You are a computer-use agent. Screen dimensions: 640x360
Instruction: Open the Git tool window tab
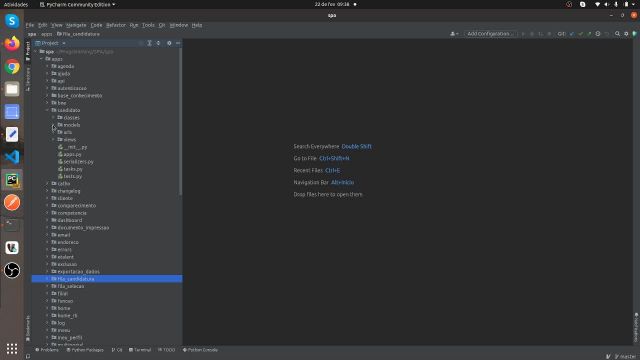[117, 350]
